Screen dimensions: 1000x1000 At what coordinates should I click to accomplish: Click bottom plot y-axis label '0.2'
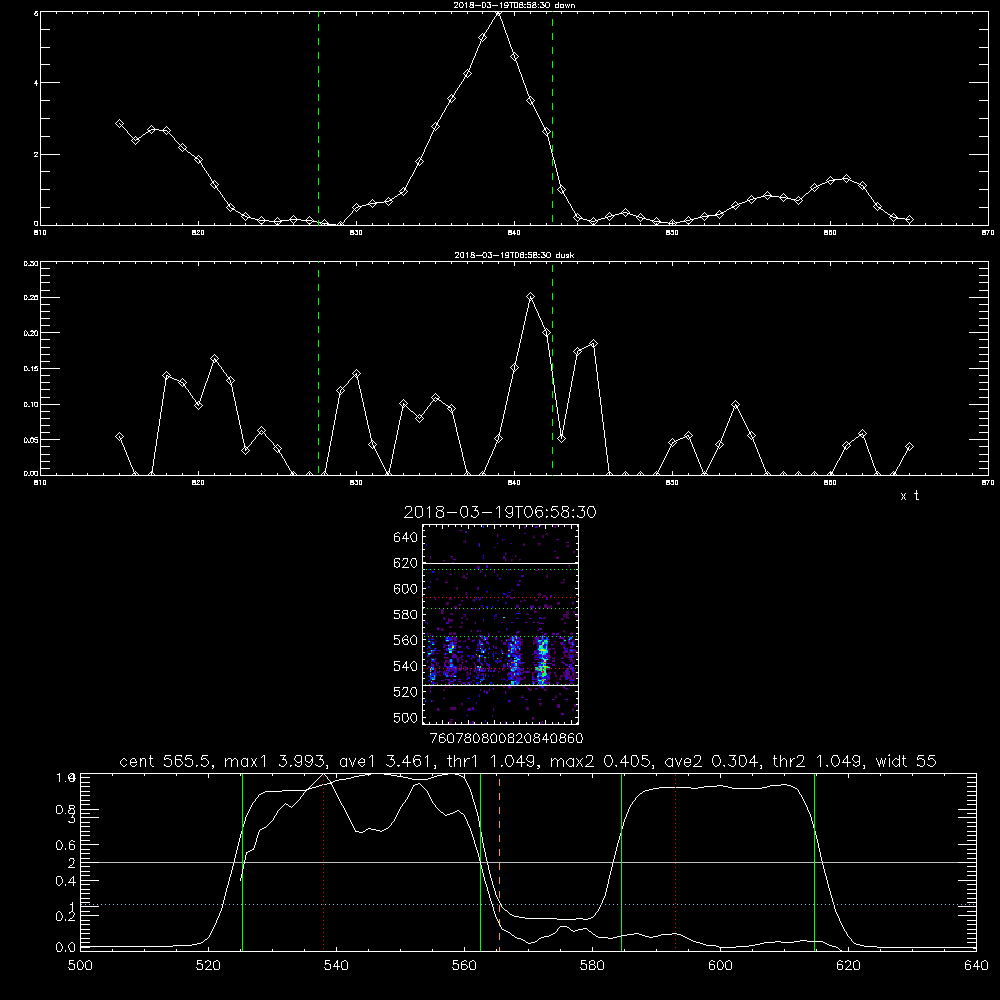pos(66,916)
